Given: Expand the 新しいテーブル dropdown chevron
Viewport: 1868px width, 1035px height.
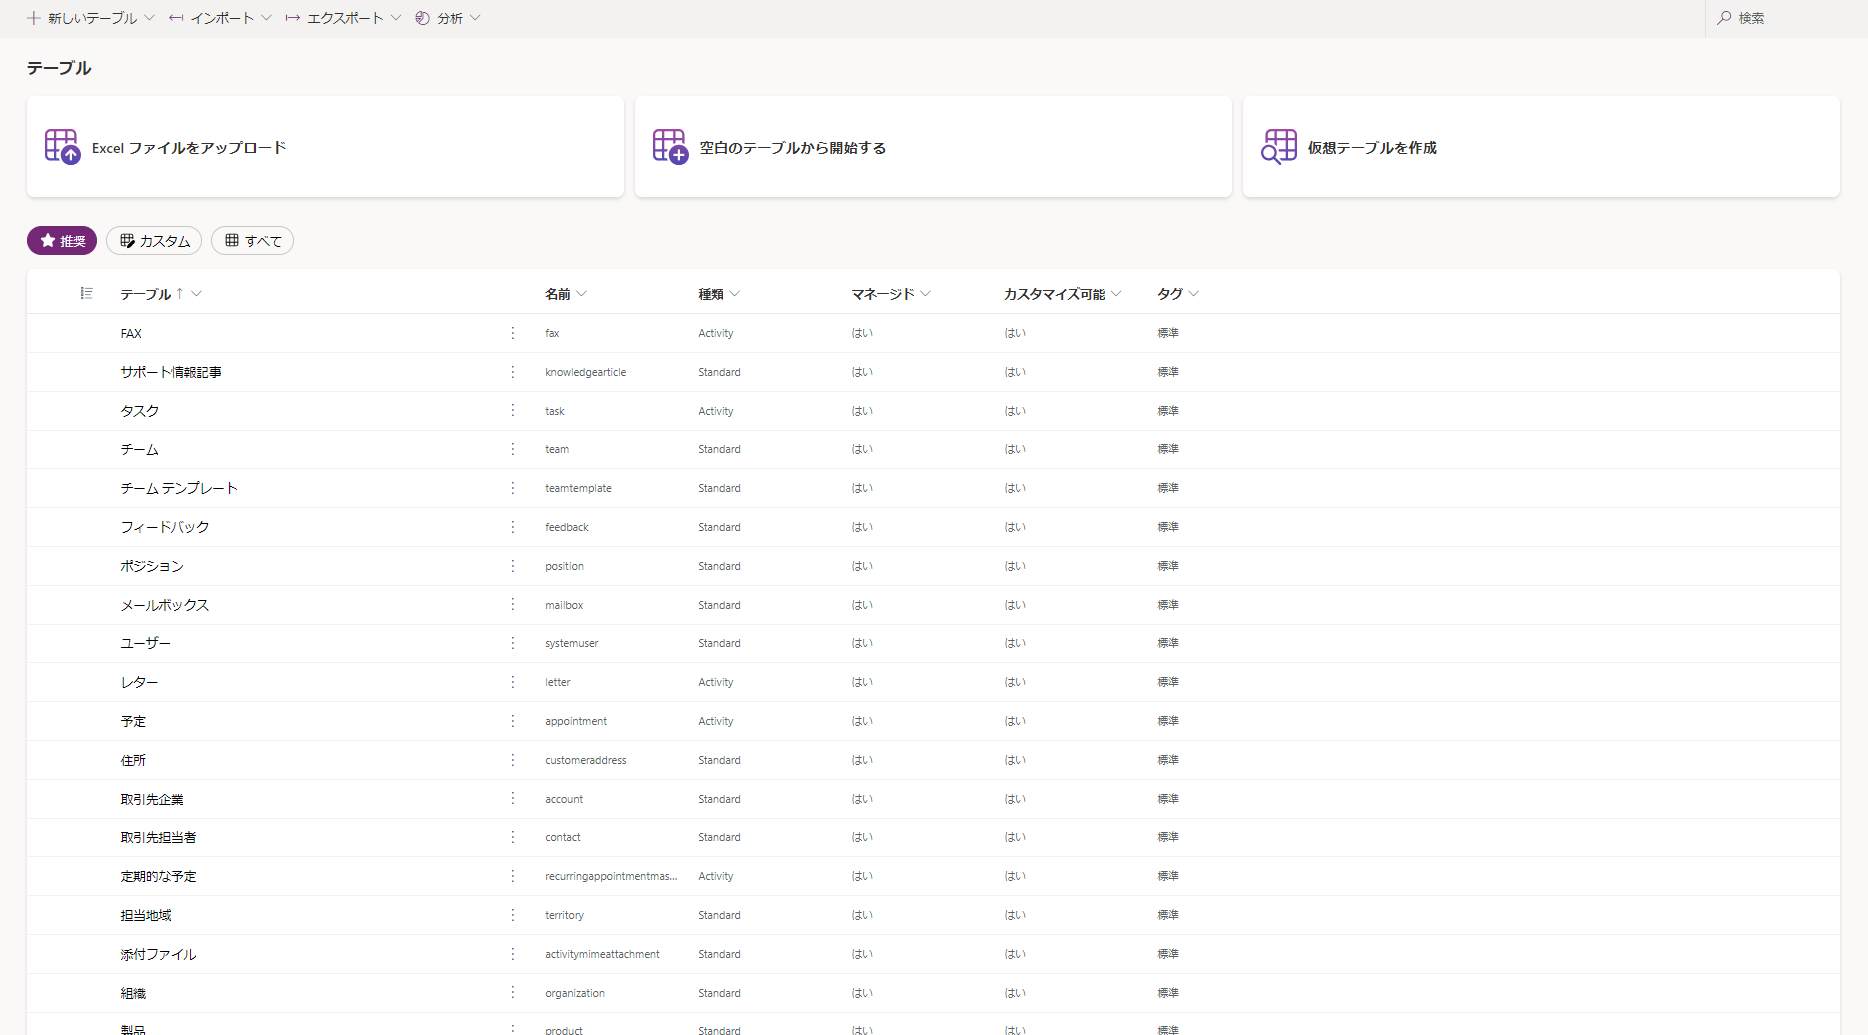Looking at the screenshot, I should click(150, 18).
